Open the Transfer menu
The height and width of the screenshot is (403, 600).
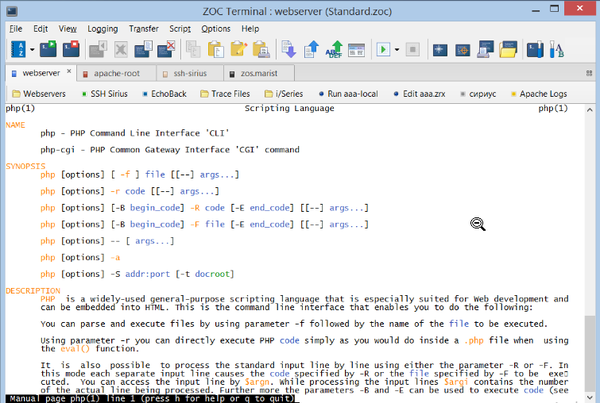click(143, 29)
